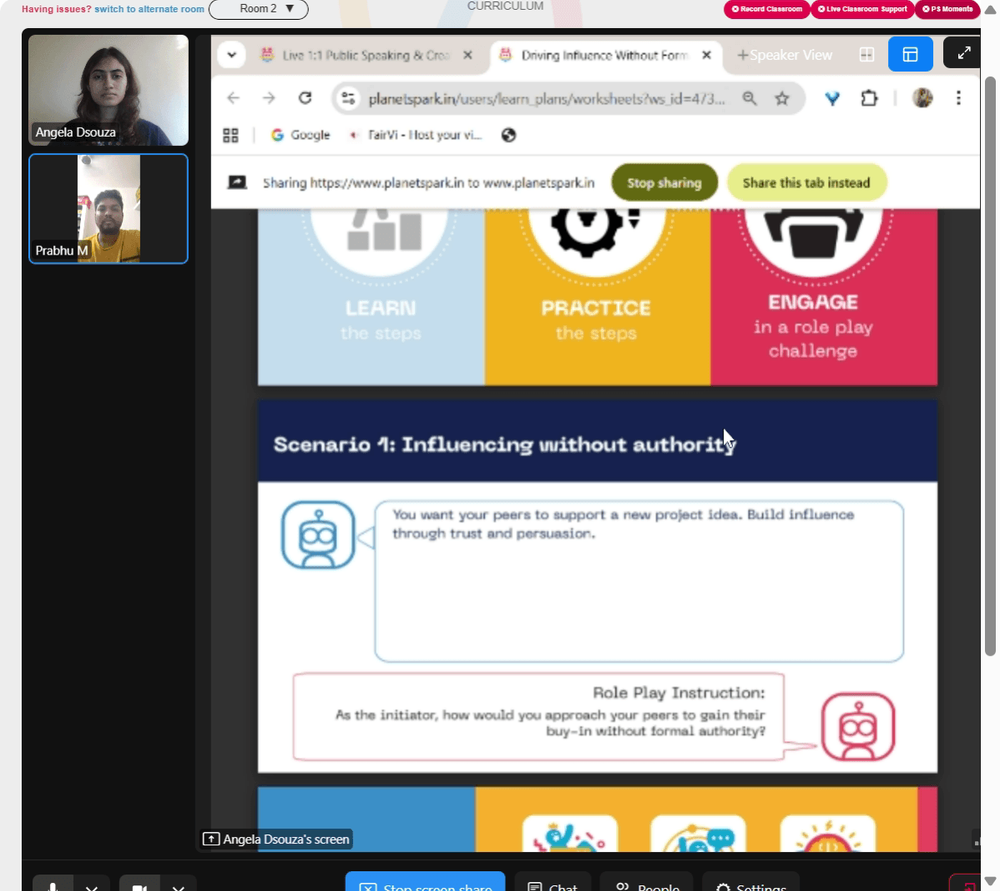Toggle the microphone mute button
The image size is (1000, 891).
coord(53,885)
